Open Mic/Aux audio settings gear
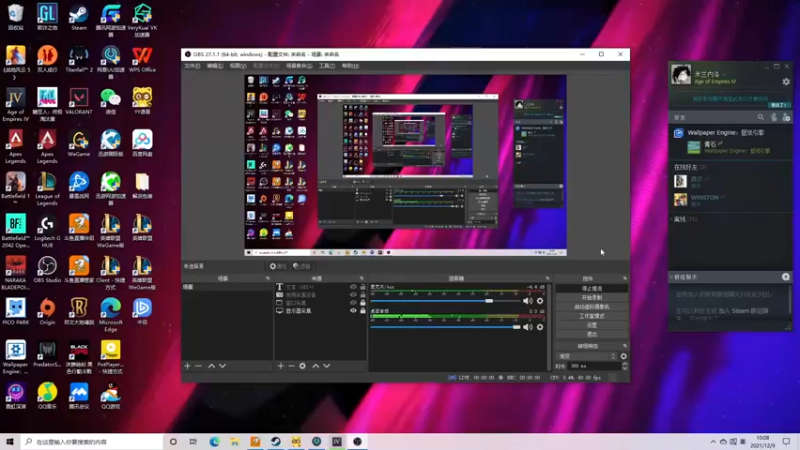The width and height of the screenshot is (800, 450). tap(540, 301)
